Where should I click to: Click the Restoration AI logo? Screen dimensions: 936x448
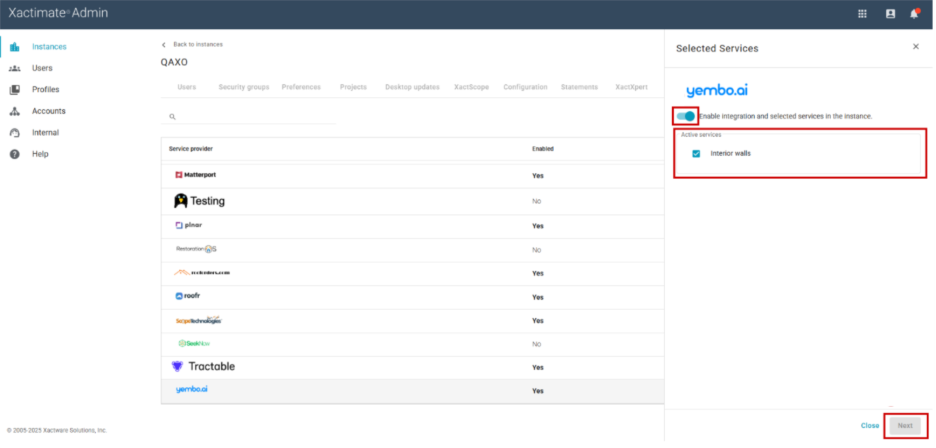click(x=196, y=249)
